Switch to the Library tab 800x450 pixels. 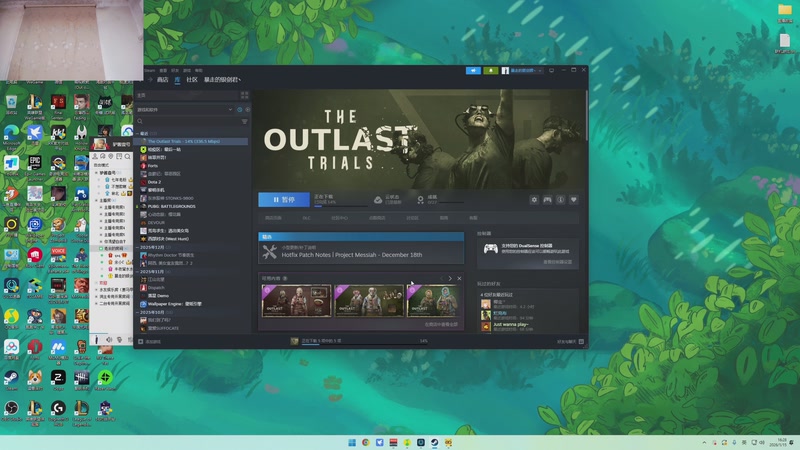177,80
